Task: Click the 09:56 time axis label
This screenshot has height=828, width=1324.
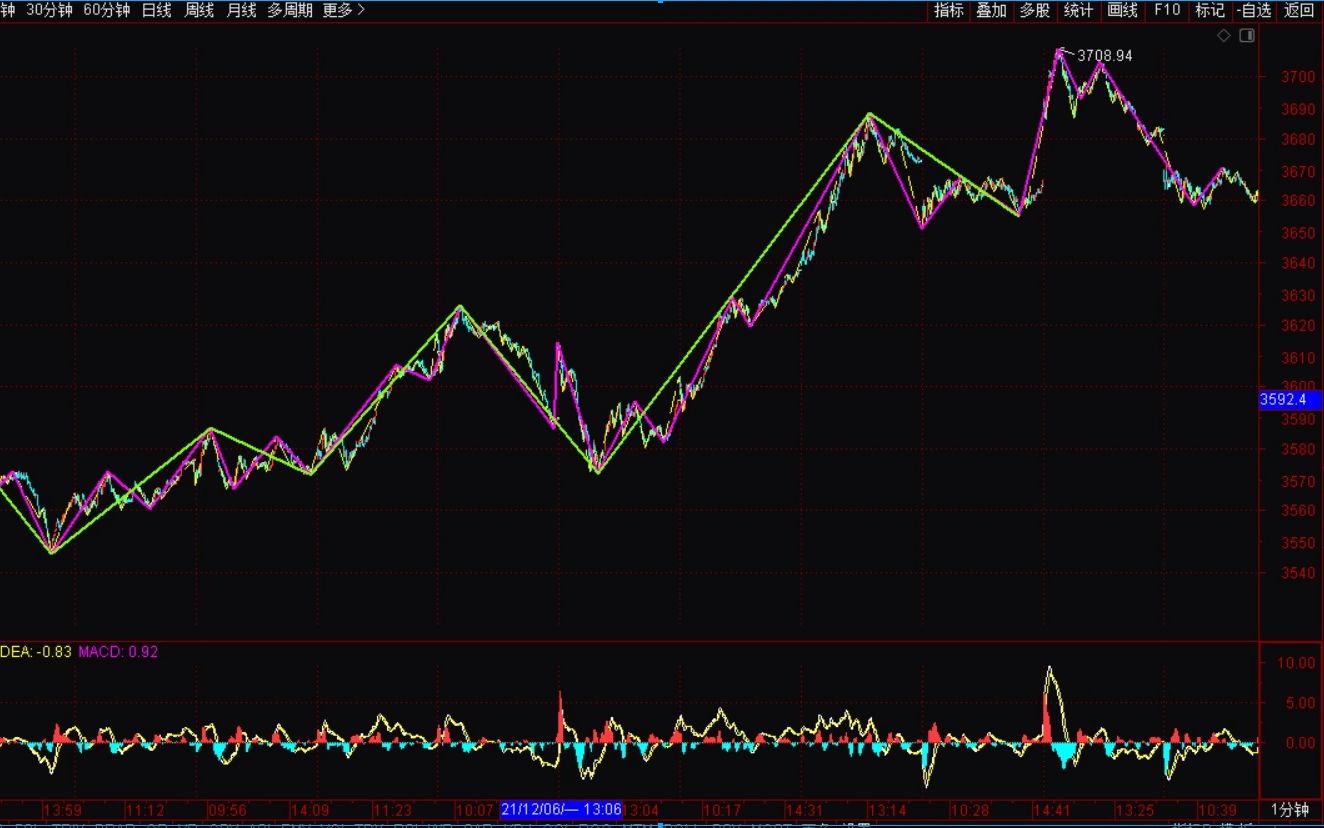Action: [x=227, y=809]
